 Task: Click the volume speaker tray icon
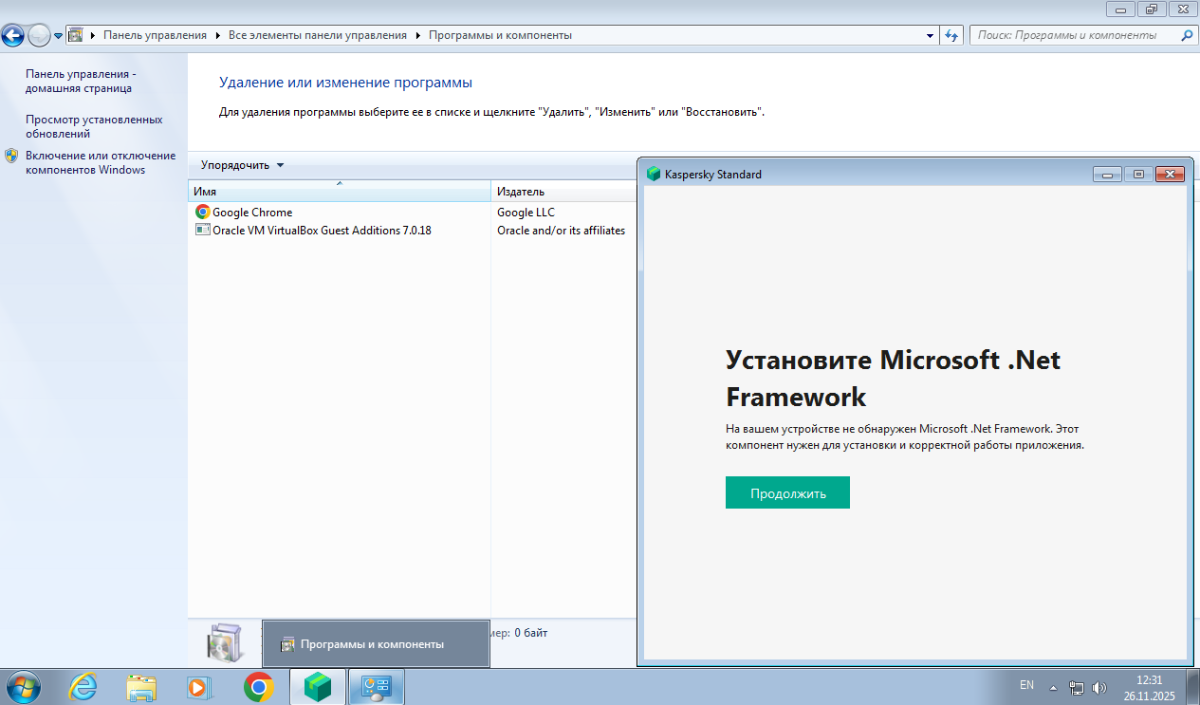tap(1100, 688)
